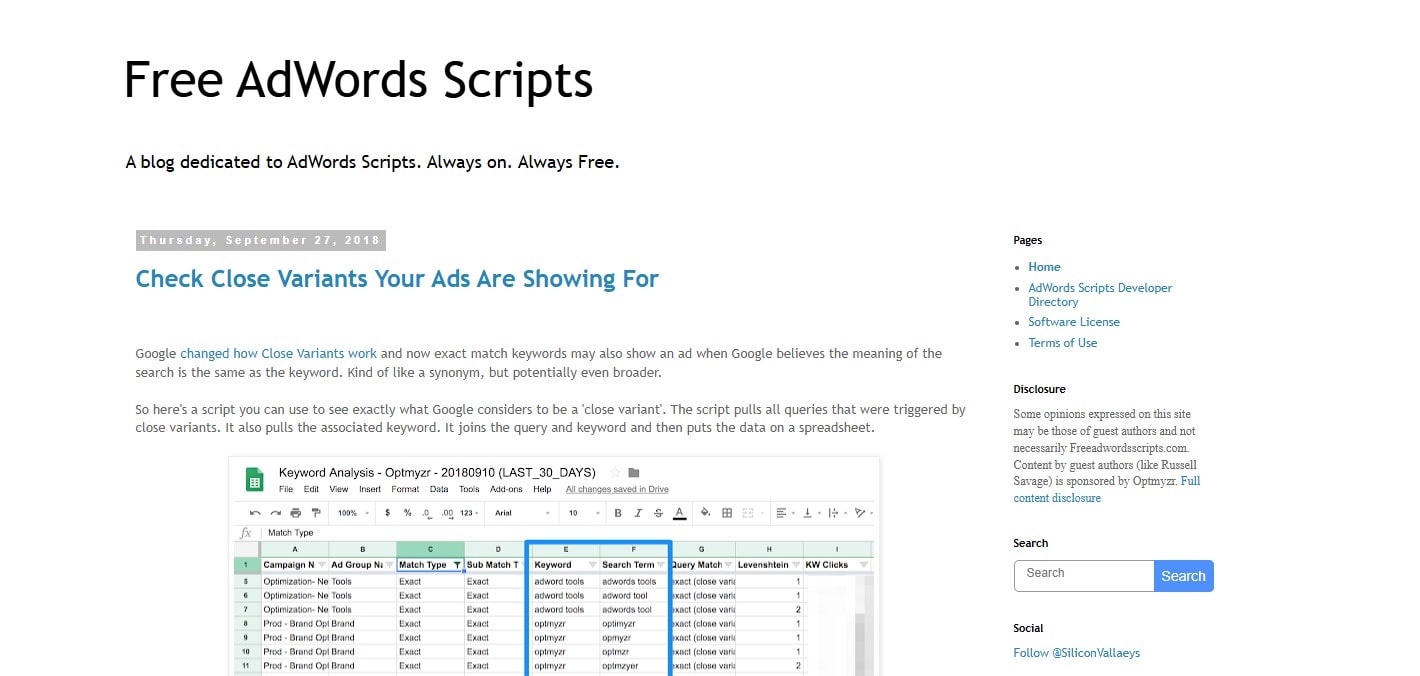This screenshot has width=1420, height=676.
Task: Click the Undo arrow in the Sheets toolbar
Action: click(255, 513)
